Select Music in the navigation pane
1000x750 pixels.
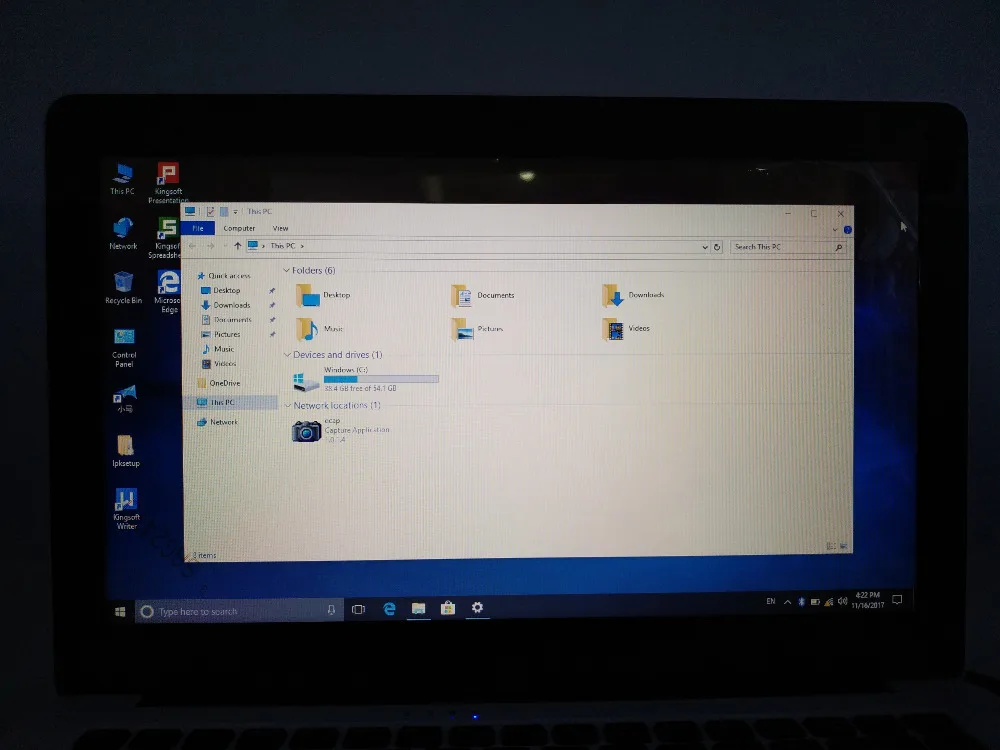[218, 349]
